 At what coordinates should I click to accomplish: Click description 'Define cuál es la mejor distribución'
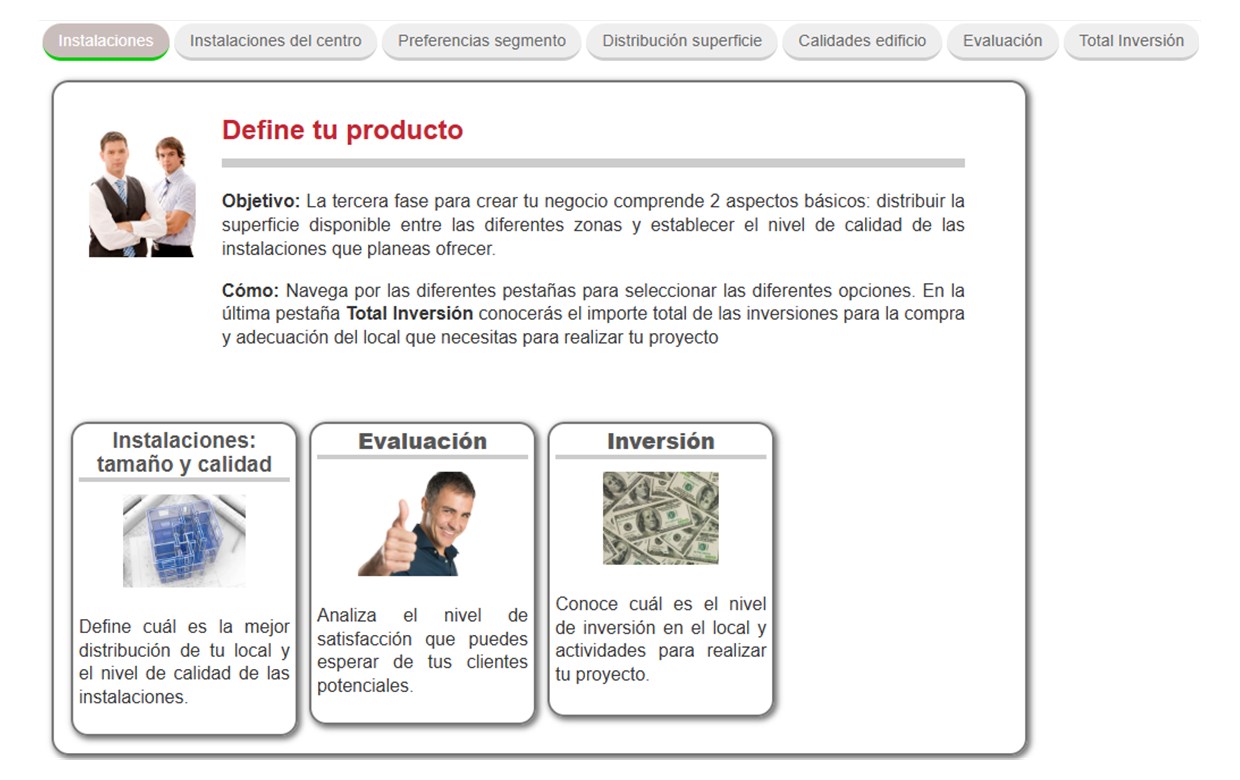point(184,662)
